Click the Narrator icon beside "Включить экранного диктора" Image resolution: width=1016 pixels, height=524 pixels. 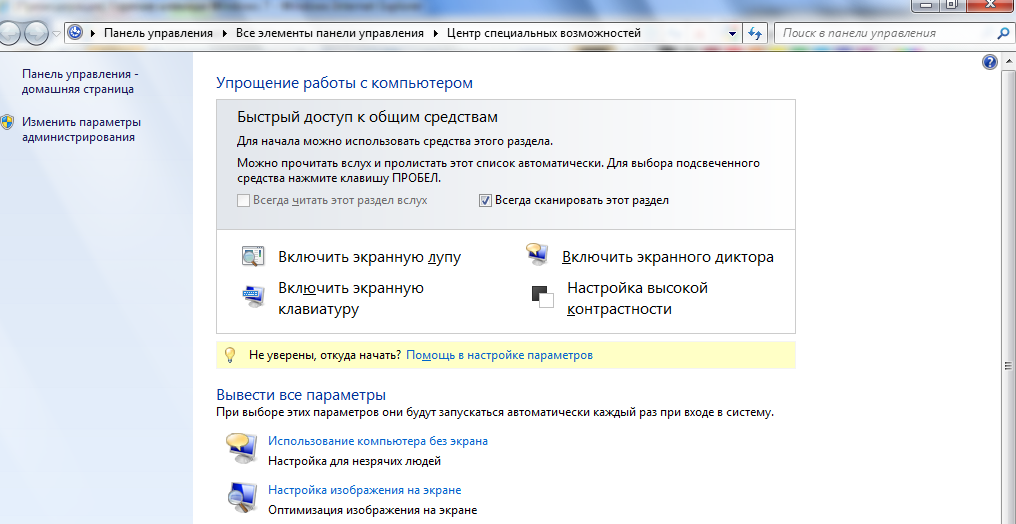coord(537,256)
